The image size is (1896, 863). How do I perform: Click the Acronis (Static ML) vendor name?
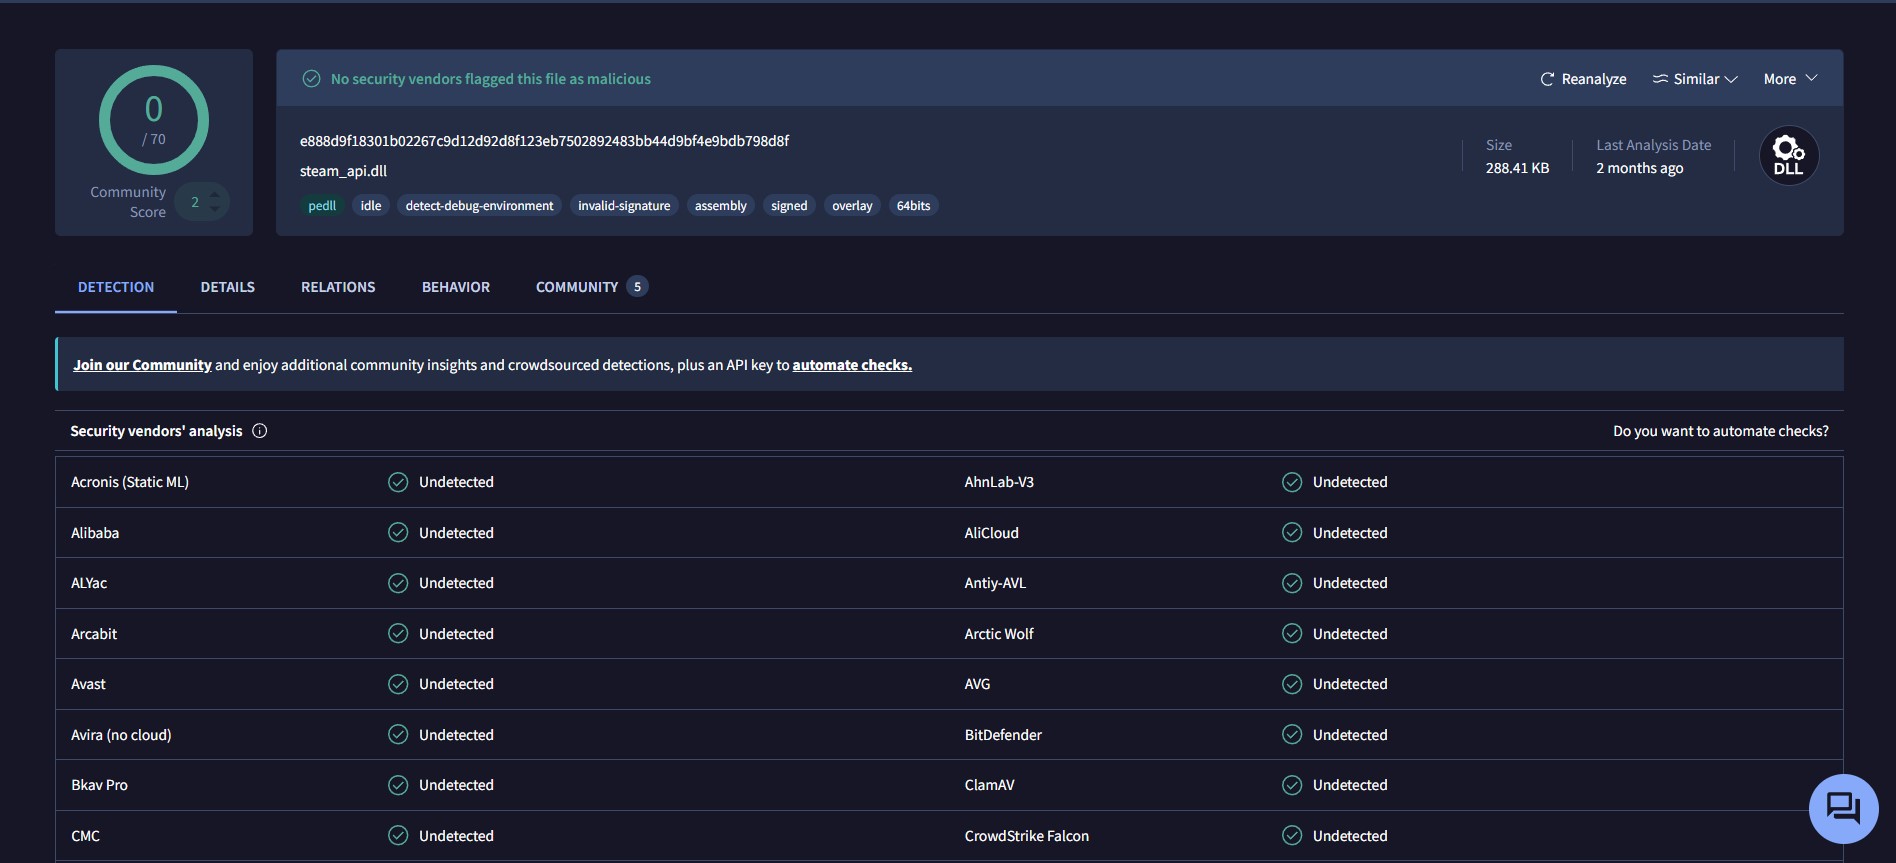point(130,482)
